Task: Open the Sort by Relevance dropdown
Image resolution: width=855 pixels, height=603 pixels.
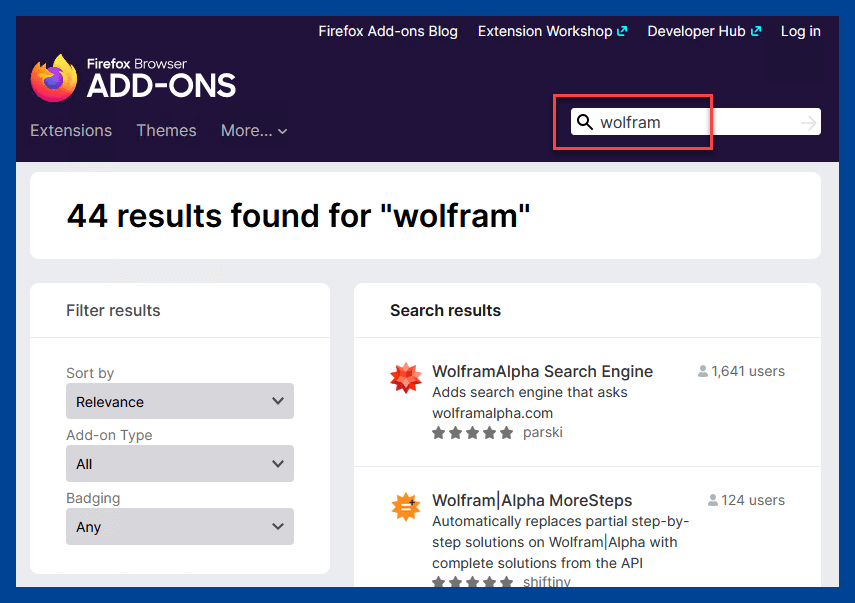Action: pos(180,401)
